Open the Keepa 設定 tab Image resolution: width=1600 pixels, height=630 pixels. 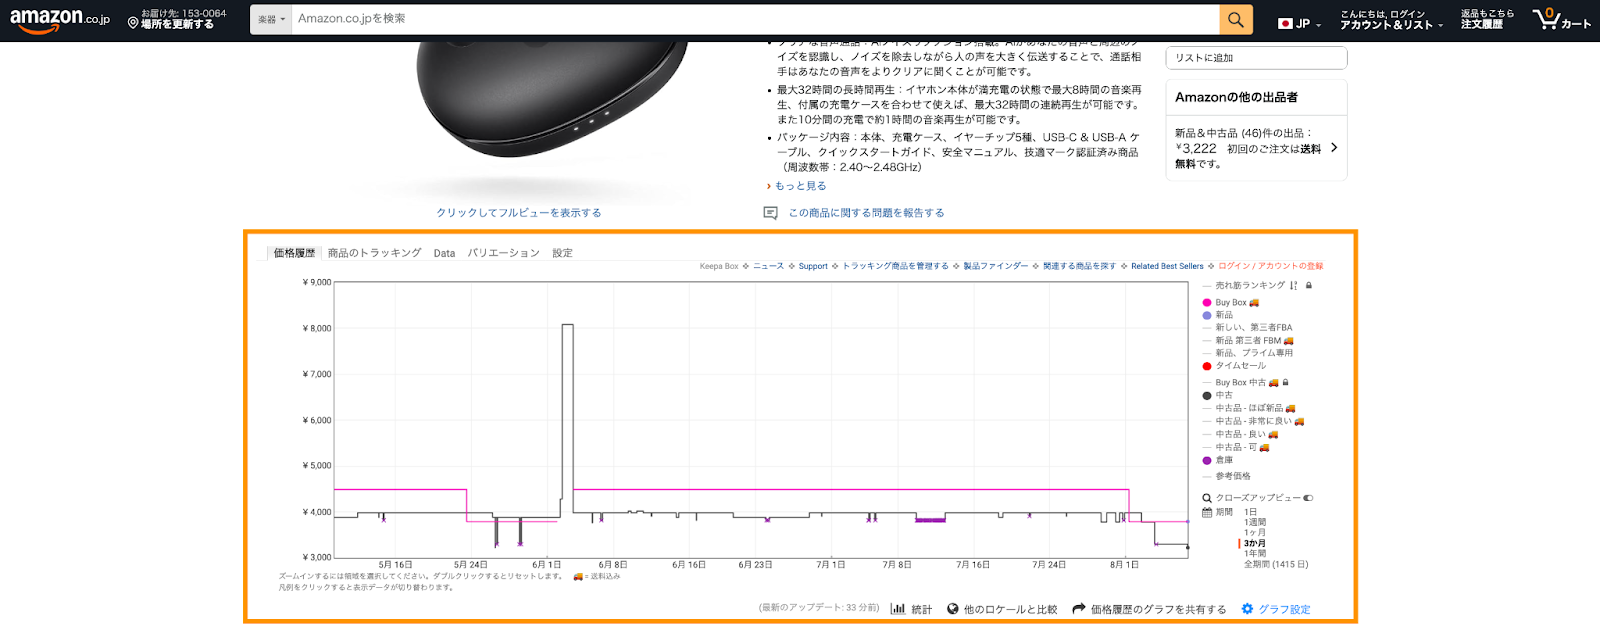(563, 253)
